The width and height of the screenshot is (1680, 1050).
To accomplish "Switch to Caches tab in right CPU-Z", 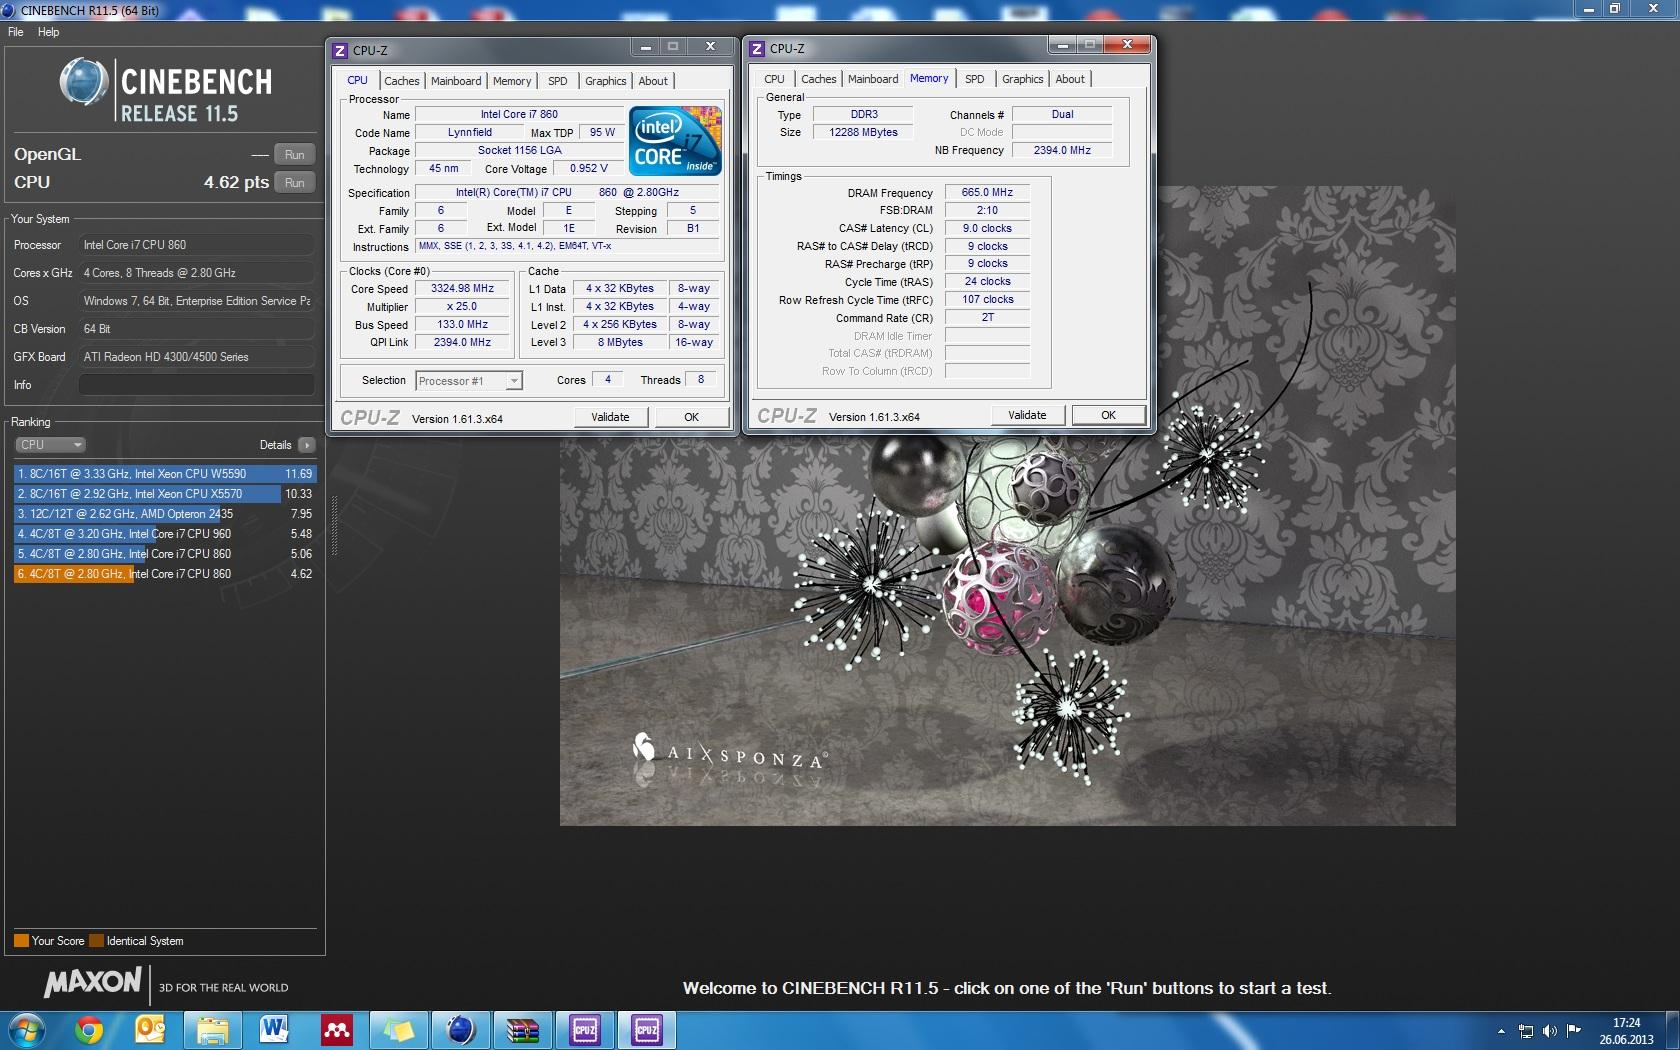I will click(x=819, y=79).
